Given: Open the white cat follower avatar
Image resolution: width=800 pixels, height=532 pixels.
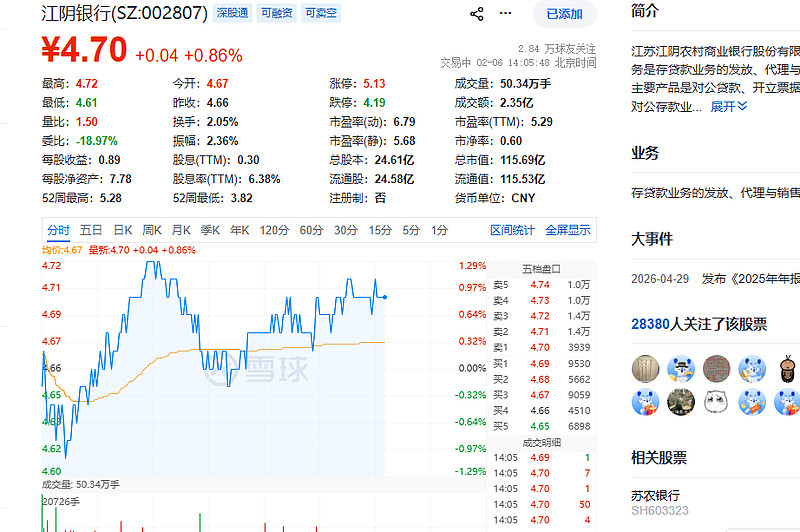Looking at the screenshot, I should pyautogui.click(x=717, y=402).
